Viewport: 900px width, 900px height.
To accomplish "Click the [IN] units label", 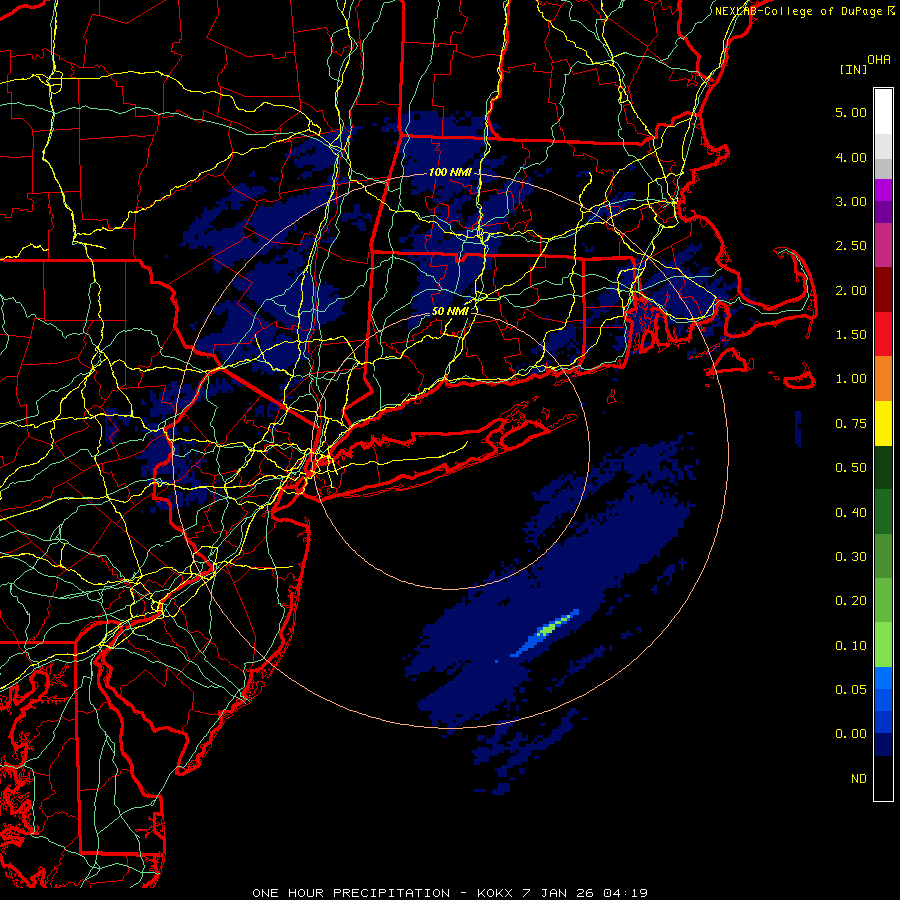I will [853, 70].
